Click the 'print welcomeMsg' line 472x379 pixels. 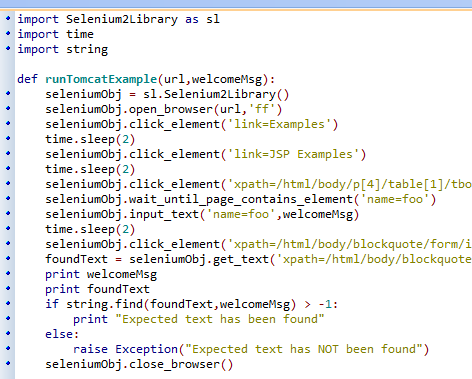pyautogui.click(x=101, y=274)
